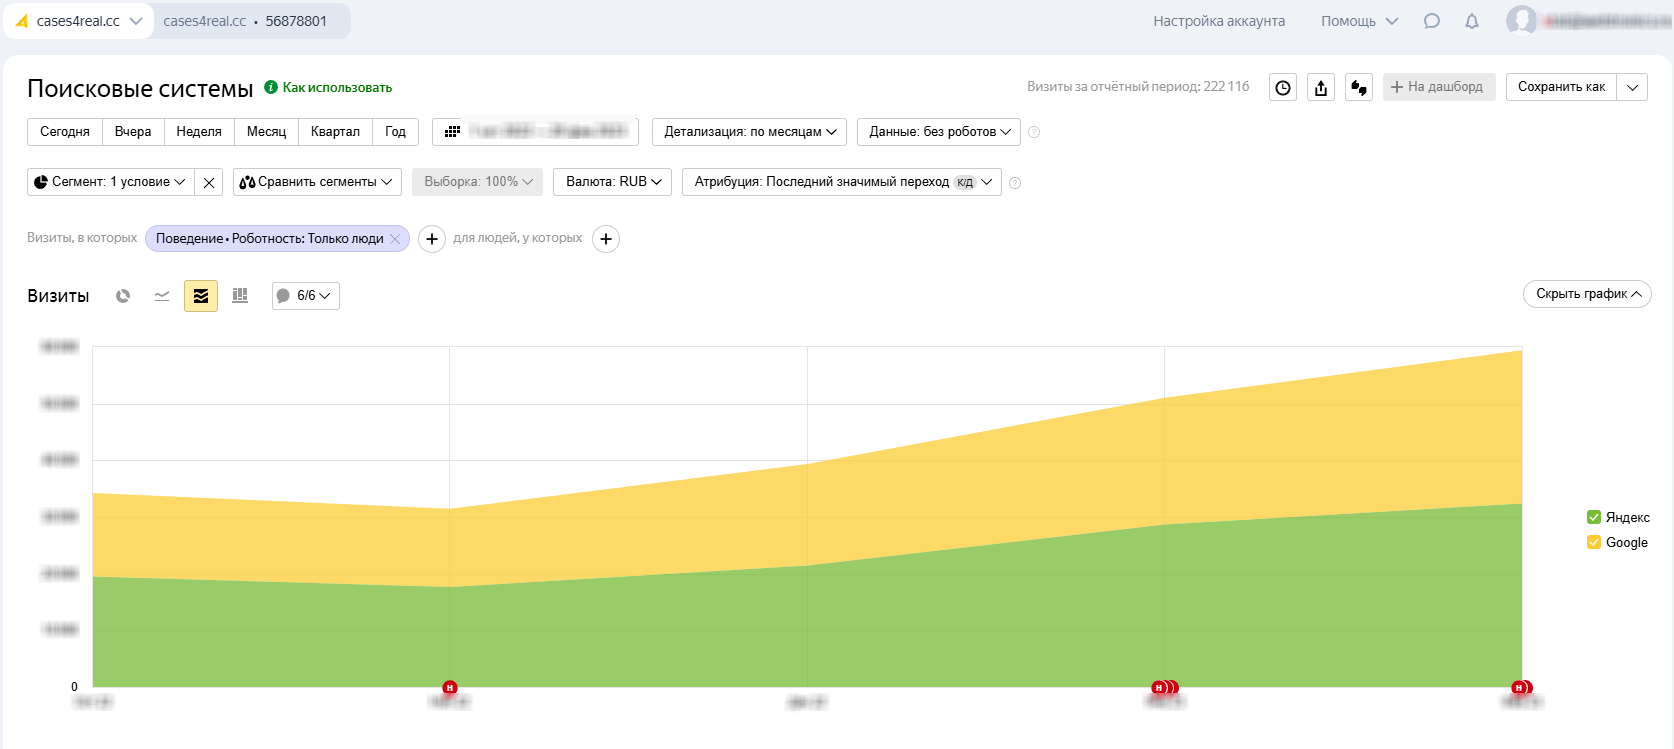
Task: Expand the Детализация: по месяцам dropdown
Action: [749, 132]
